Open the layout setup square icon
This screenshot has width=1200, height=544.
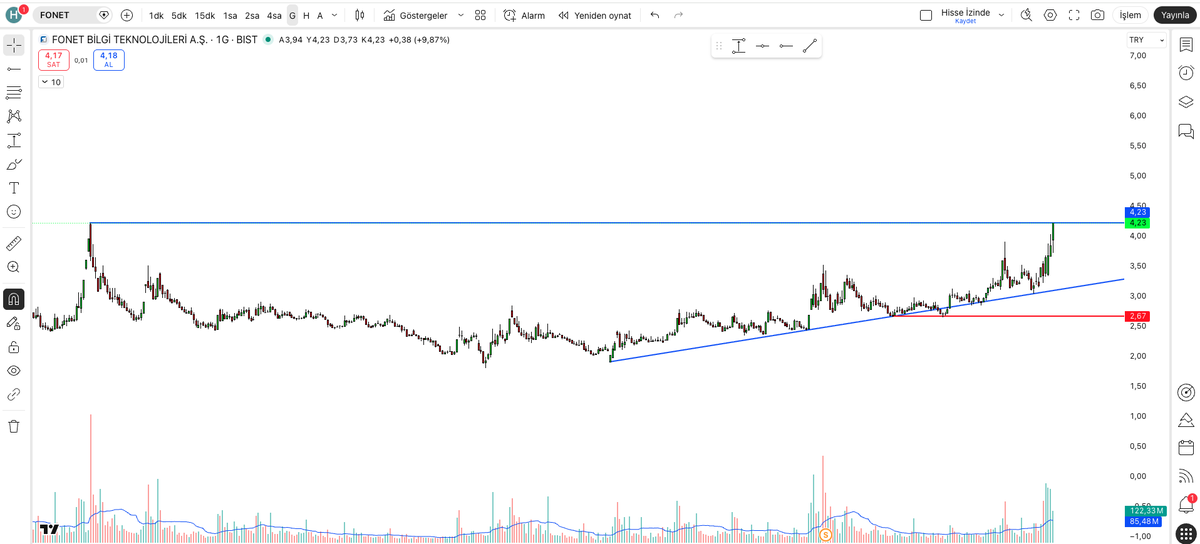pyautogui.click(x=925, y=15)
